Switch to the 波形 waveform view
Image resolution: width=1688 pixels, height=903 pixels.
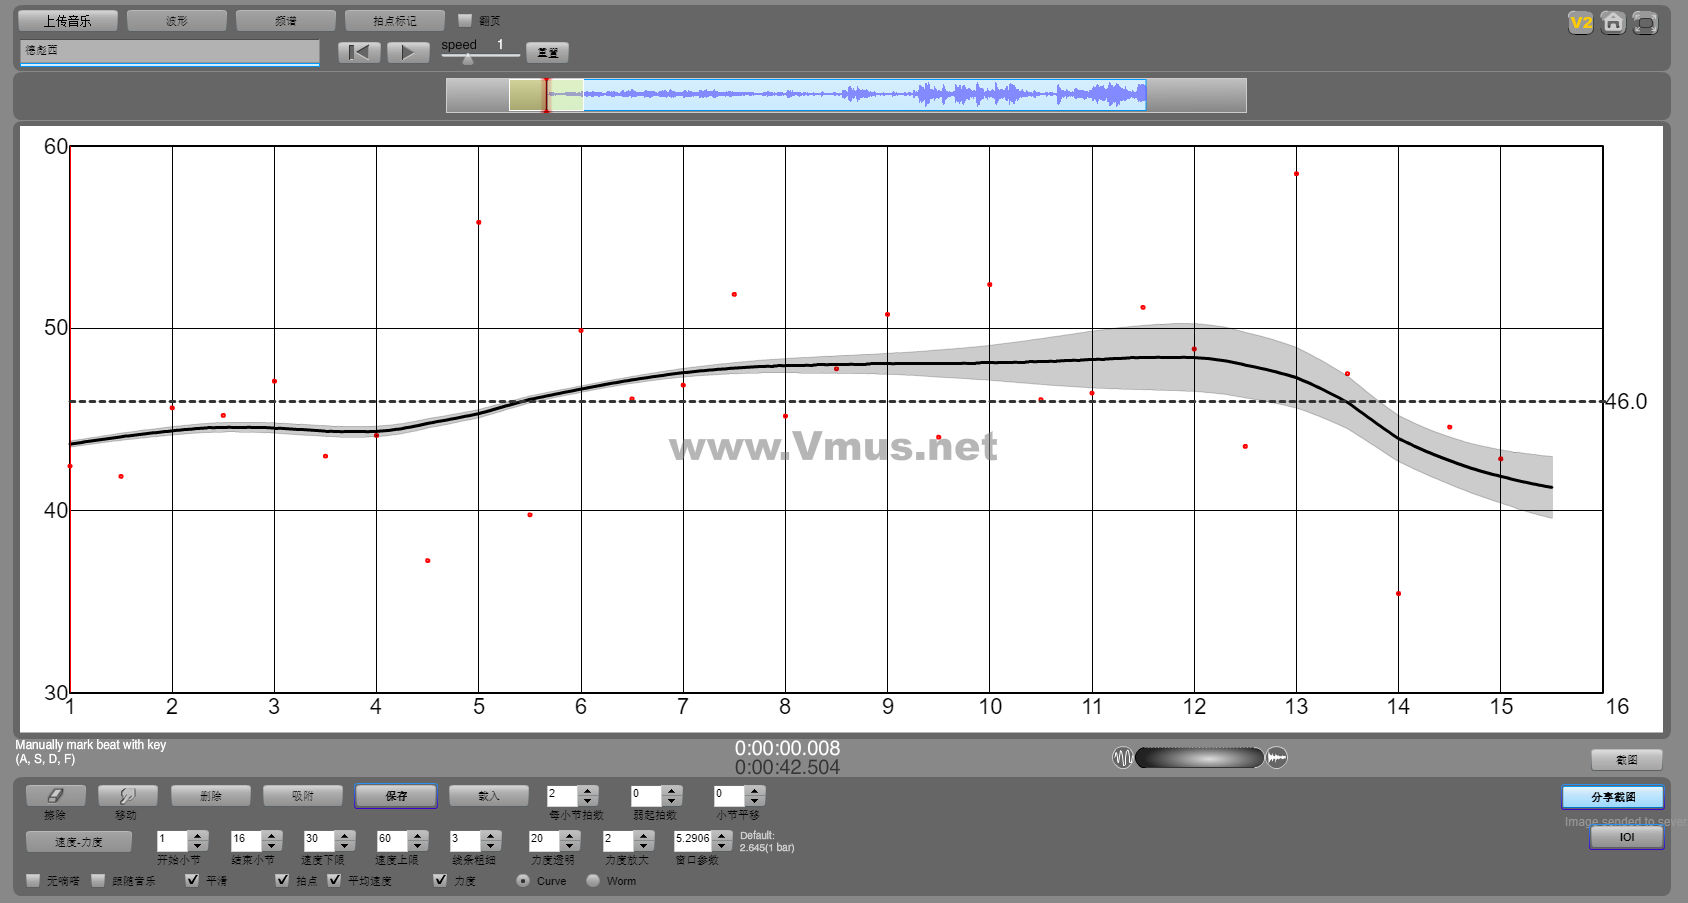pos(177,20)
